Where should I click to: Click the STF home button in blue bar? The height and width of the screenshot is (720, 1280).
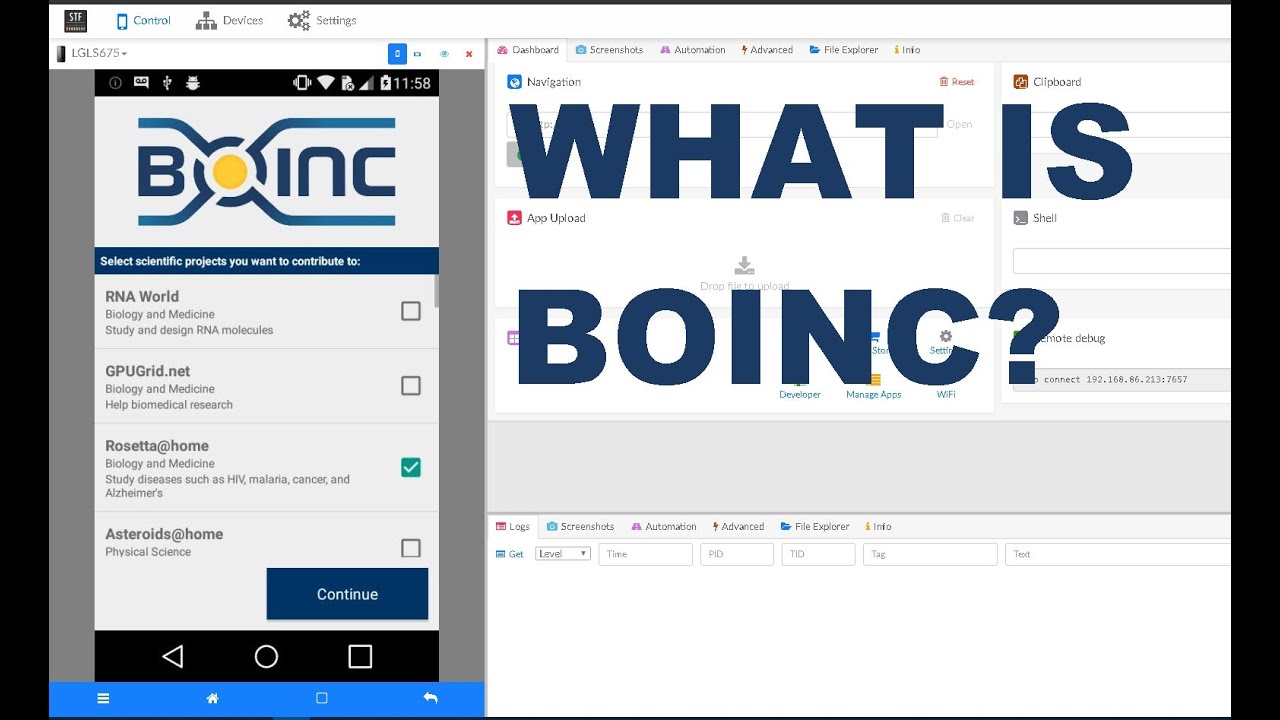click(212, 698)
